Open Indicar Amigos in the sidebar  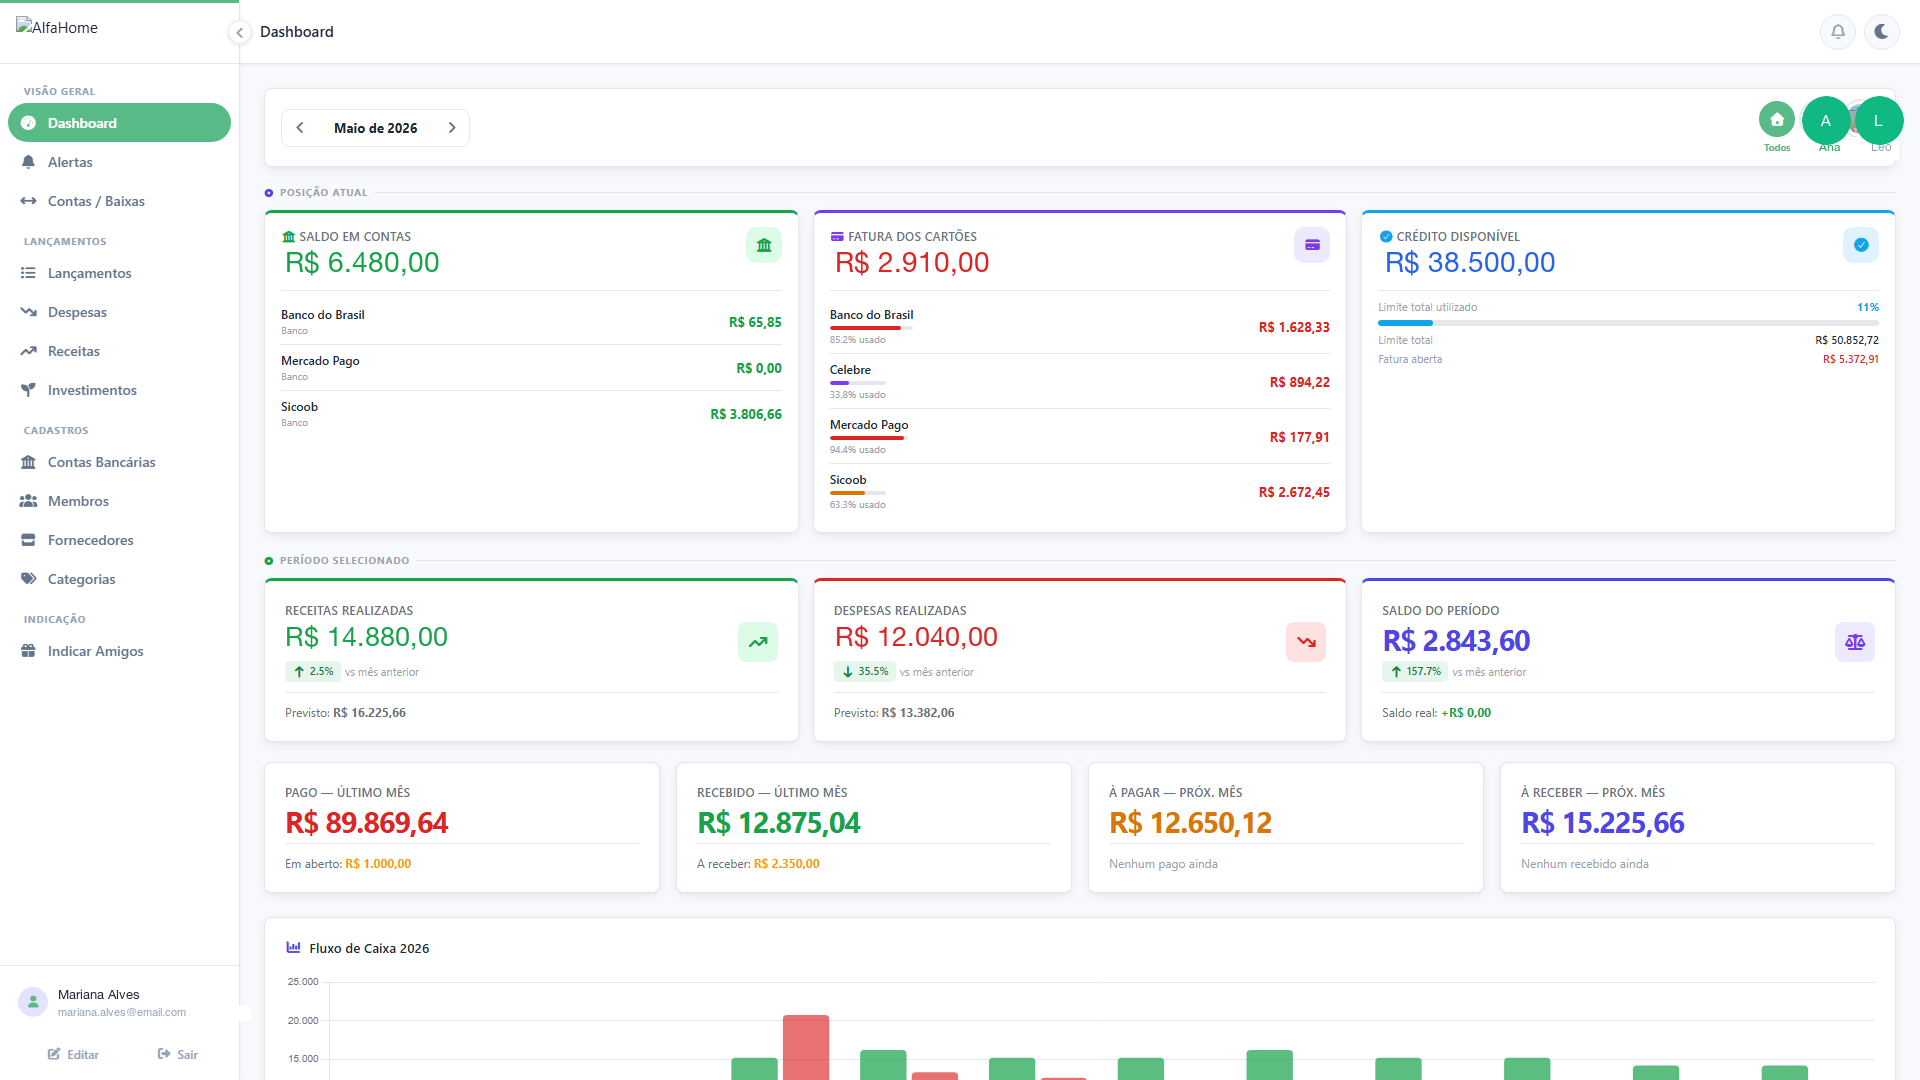click(x=119, y=651)
